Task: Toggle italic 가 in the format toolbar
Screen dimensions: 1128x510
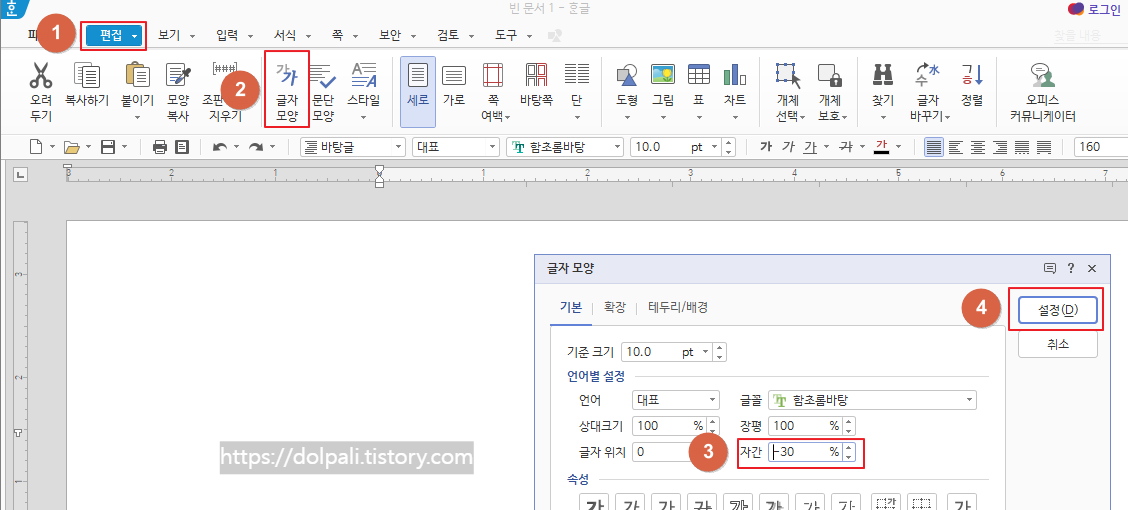Action: [788, 147]
